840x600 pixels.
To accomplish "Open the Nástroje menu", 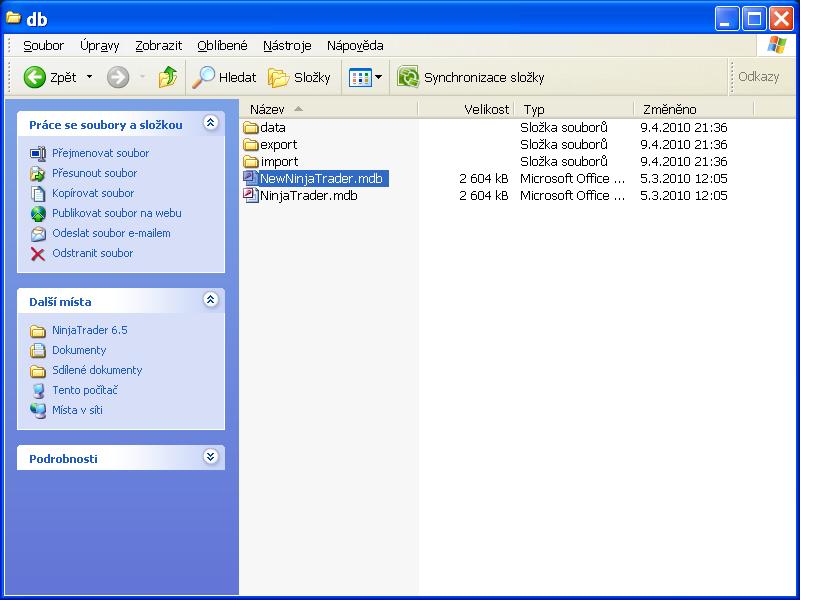I will pos(287,46).
